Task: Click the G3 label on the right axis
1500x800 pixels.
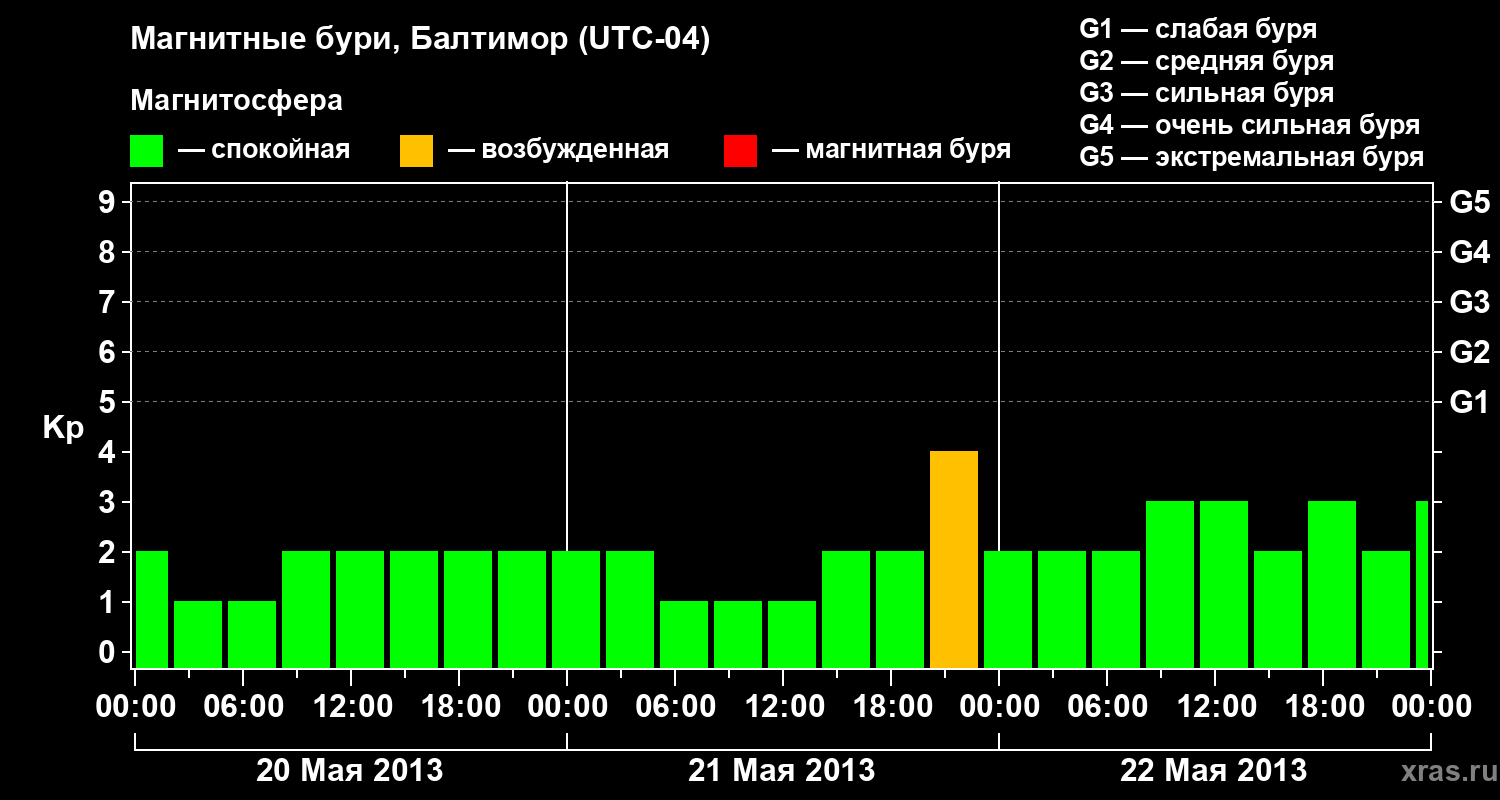Action: tap(1469, 302)
